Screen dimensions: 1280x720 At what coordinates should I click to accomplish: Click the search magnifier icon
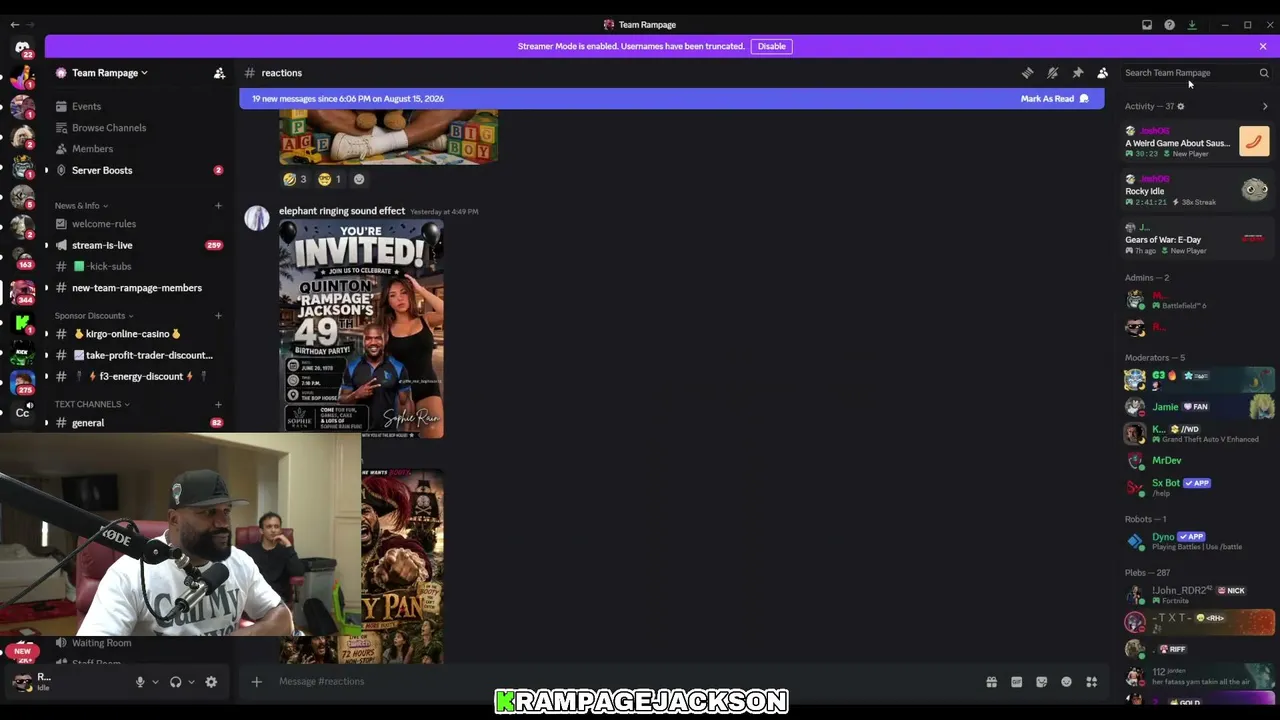pyautogui.click(x=1264, y=73)
